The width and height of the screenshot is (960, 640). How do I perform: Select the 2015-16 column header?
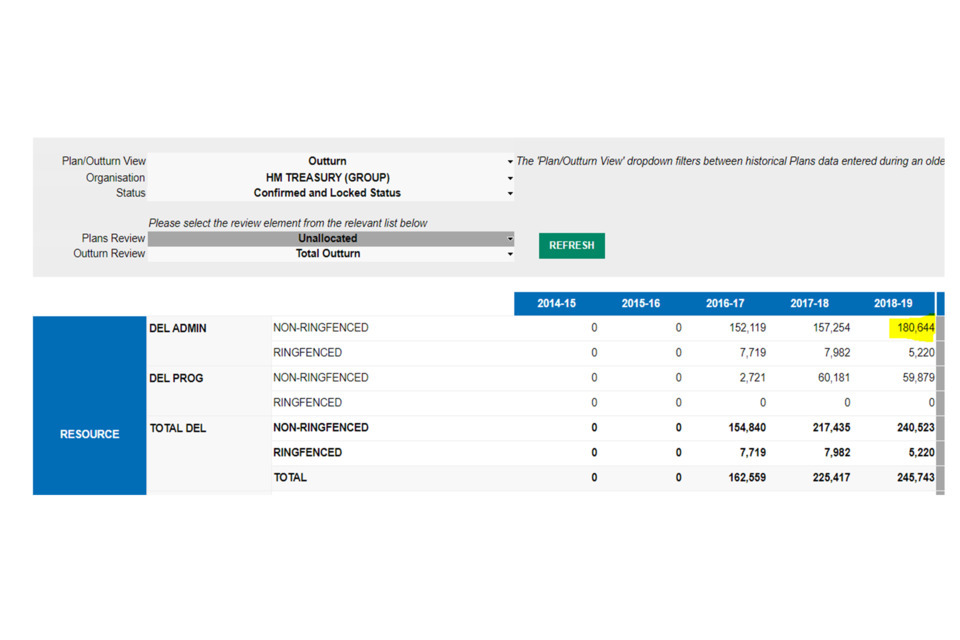[640, 304]
